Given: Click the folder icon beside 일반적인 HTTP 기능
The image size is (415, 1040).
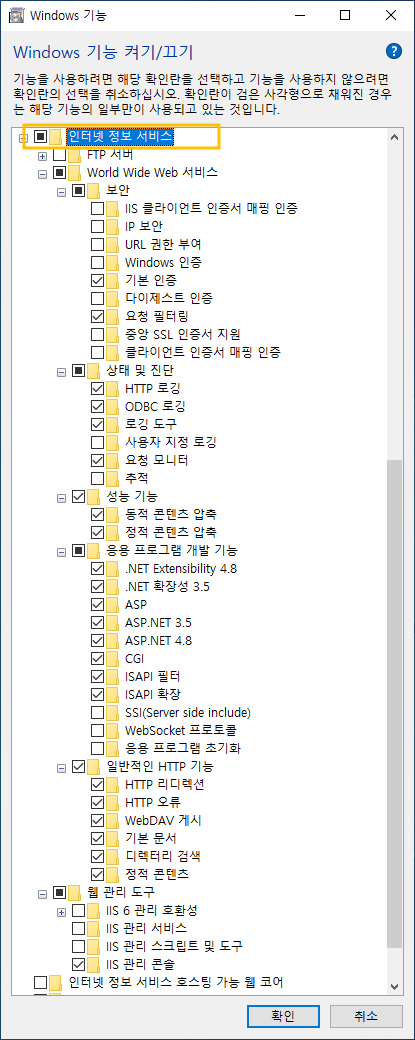Looking at the screenshot, I should [95, 766].
